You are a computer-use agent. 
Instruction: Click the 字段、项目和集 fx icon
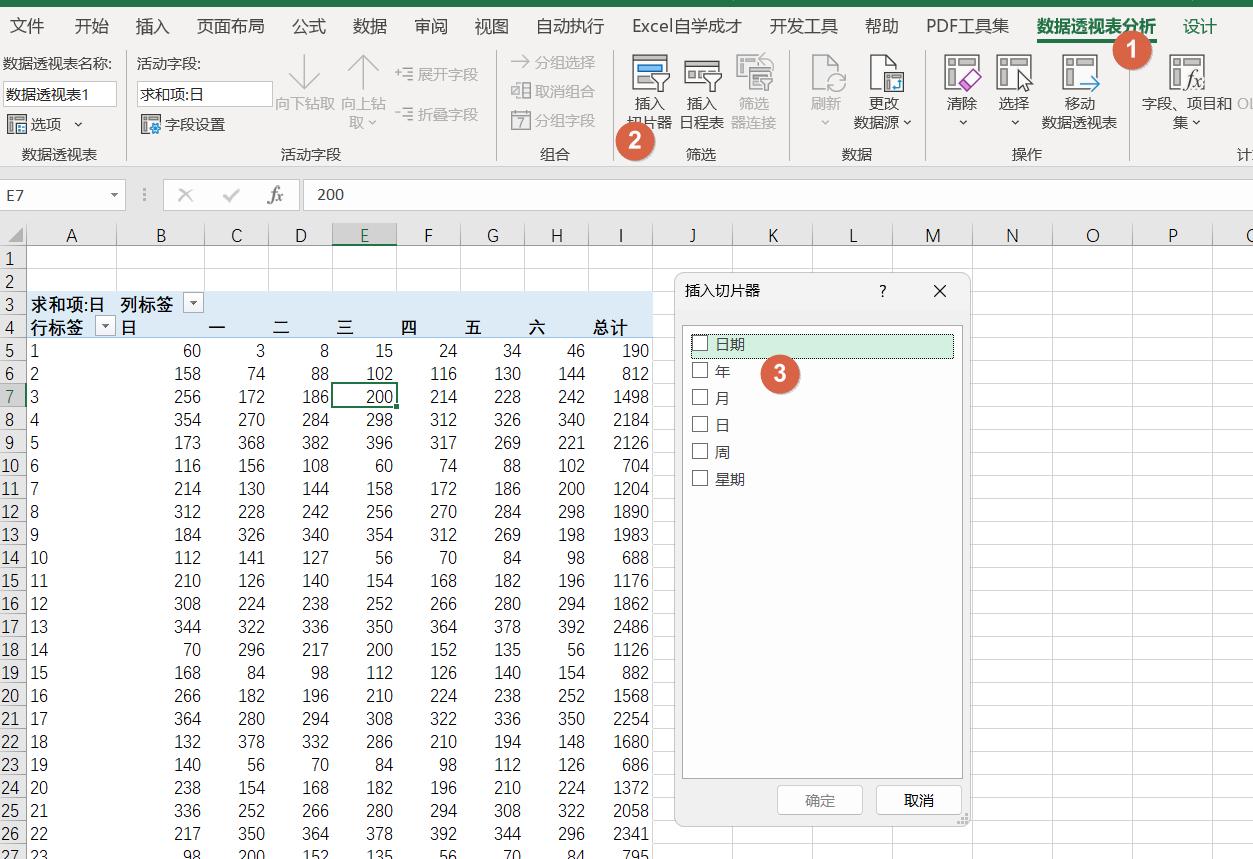[x=1187, y=76]
